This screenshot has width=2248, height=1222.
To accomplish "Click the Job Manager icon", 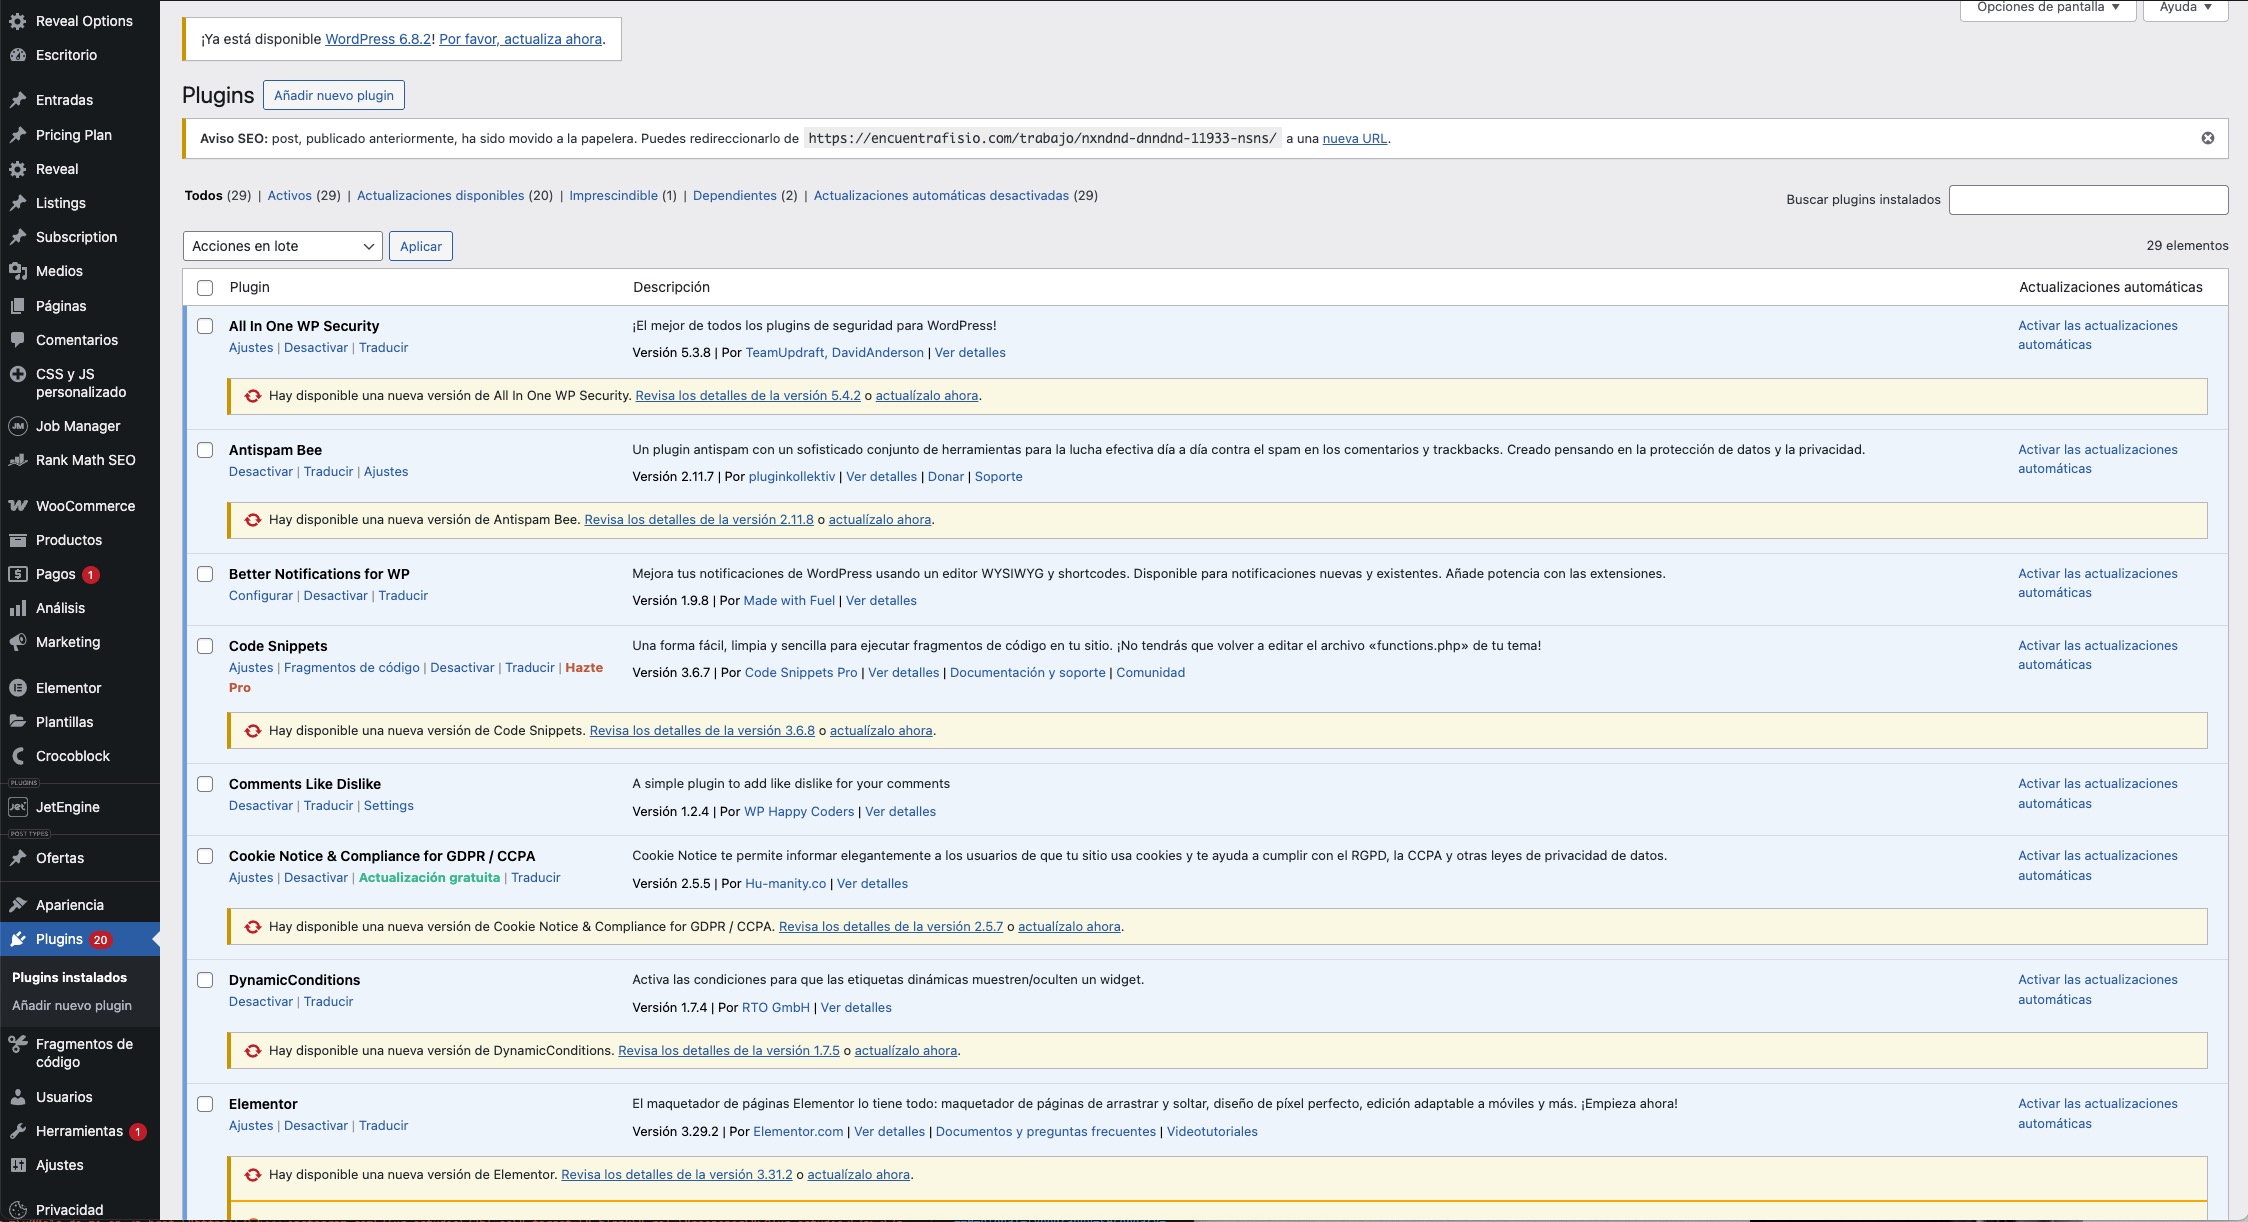I will [x=17, y=426].
